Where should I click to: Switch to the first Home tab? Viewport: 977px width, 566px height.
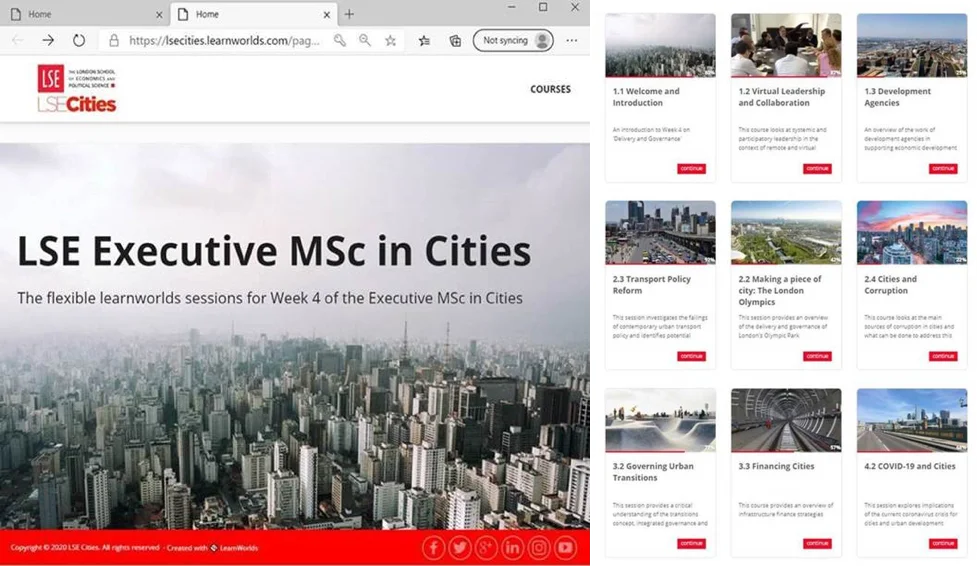(84, 14)
